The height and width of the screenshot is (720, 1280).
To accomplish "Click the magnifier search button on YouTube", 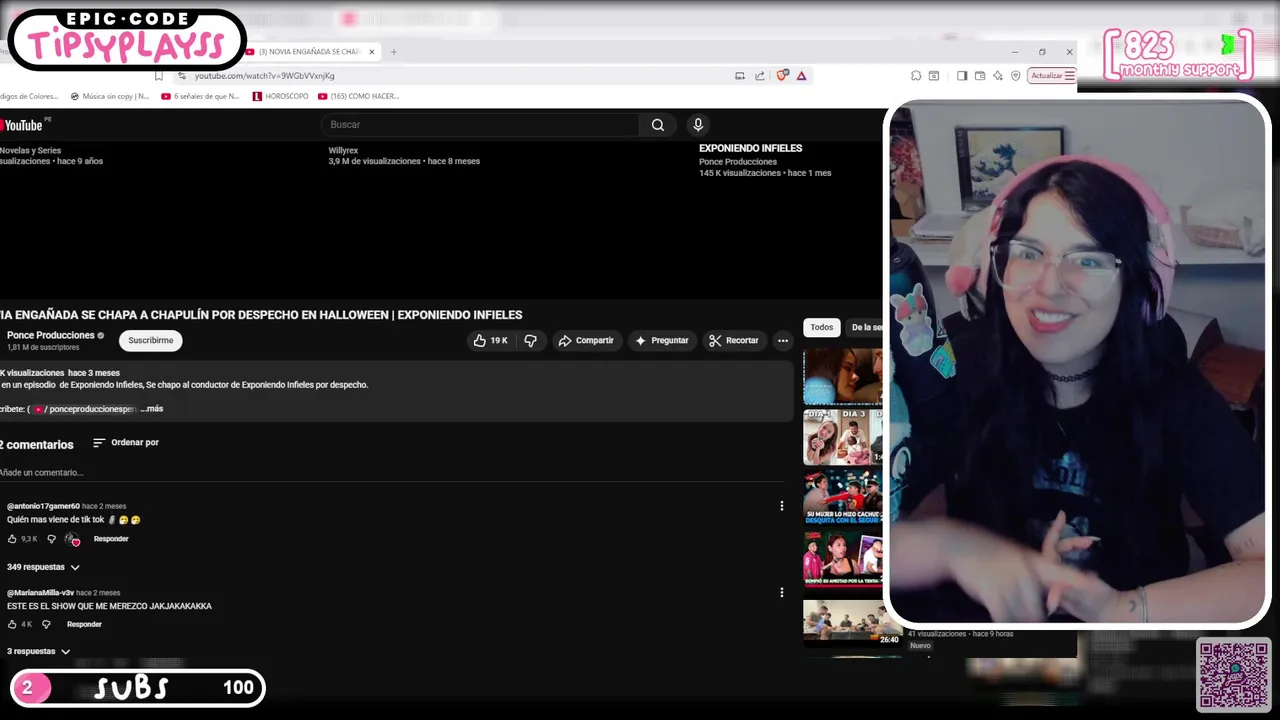I will coord(657,125).
